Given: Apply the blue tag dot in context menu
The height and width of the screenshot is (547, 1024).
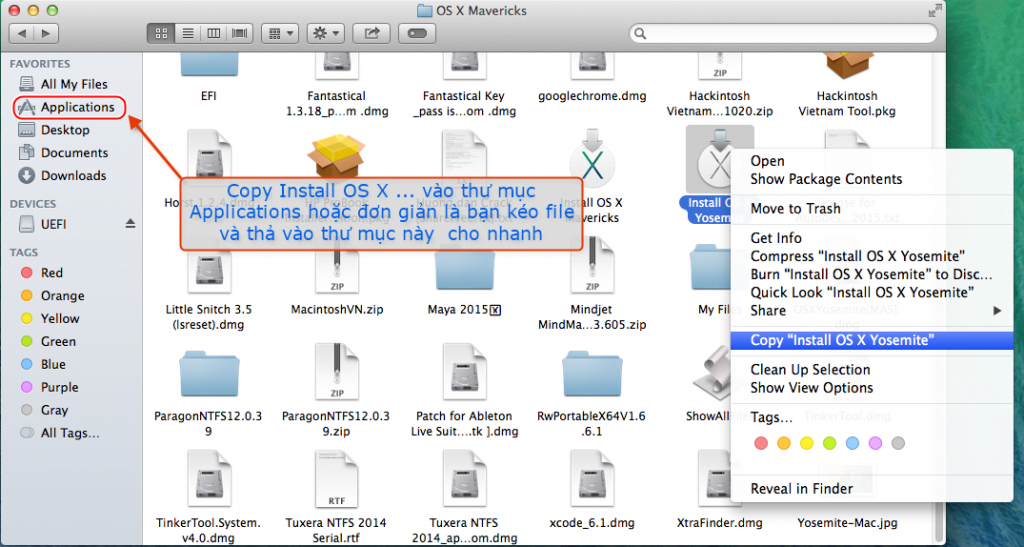Looking at the screenshot, I should (852, 443).
